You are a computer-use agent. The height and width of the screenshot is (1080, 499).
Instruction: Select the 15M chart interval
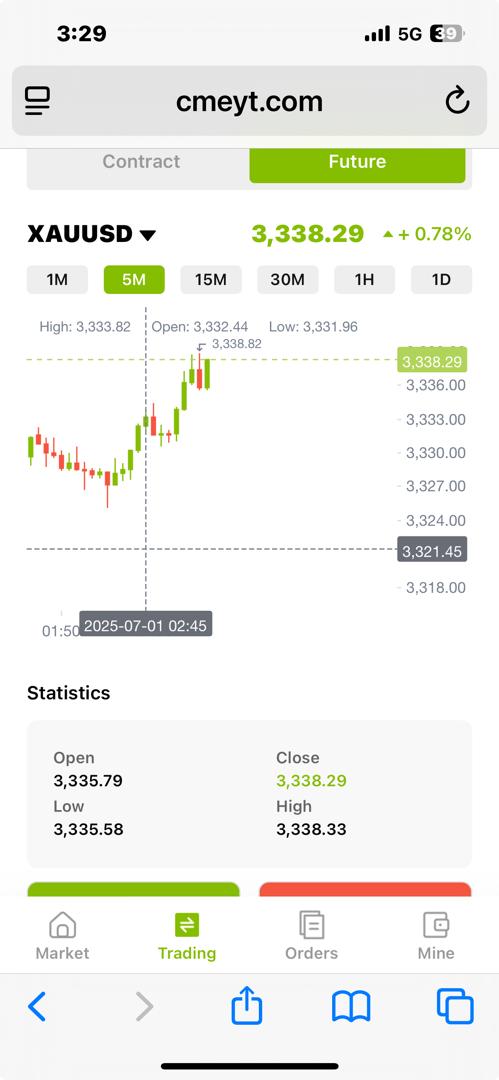(x=211, y=280)
